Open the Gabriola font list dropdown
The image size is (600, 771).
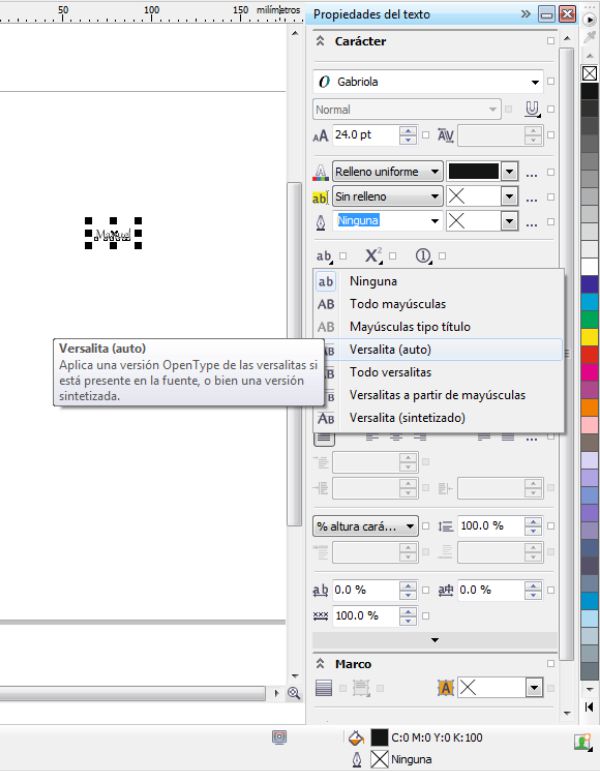[x=536, y=82]
